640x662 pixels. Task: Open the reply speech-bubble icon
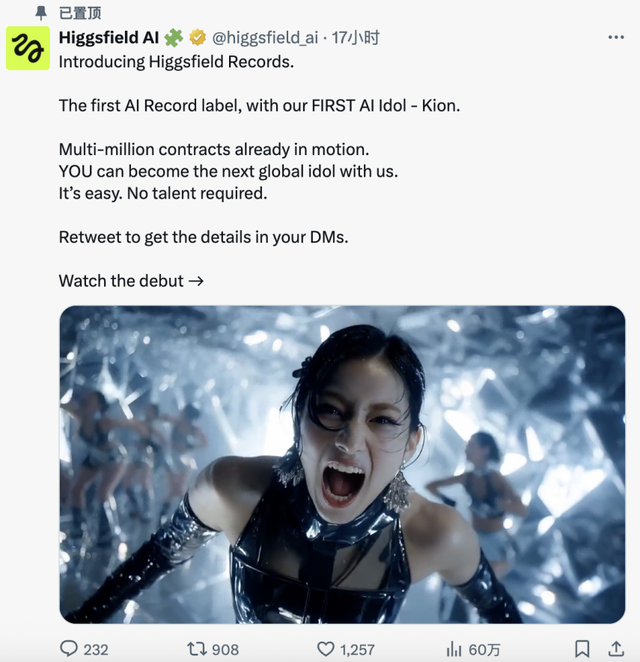pyautogui.click(x=69, y=648)
